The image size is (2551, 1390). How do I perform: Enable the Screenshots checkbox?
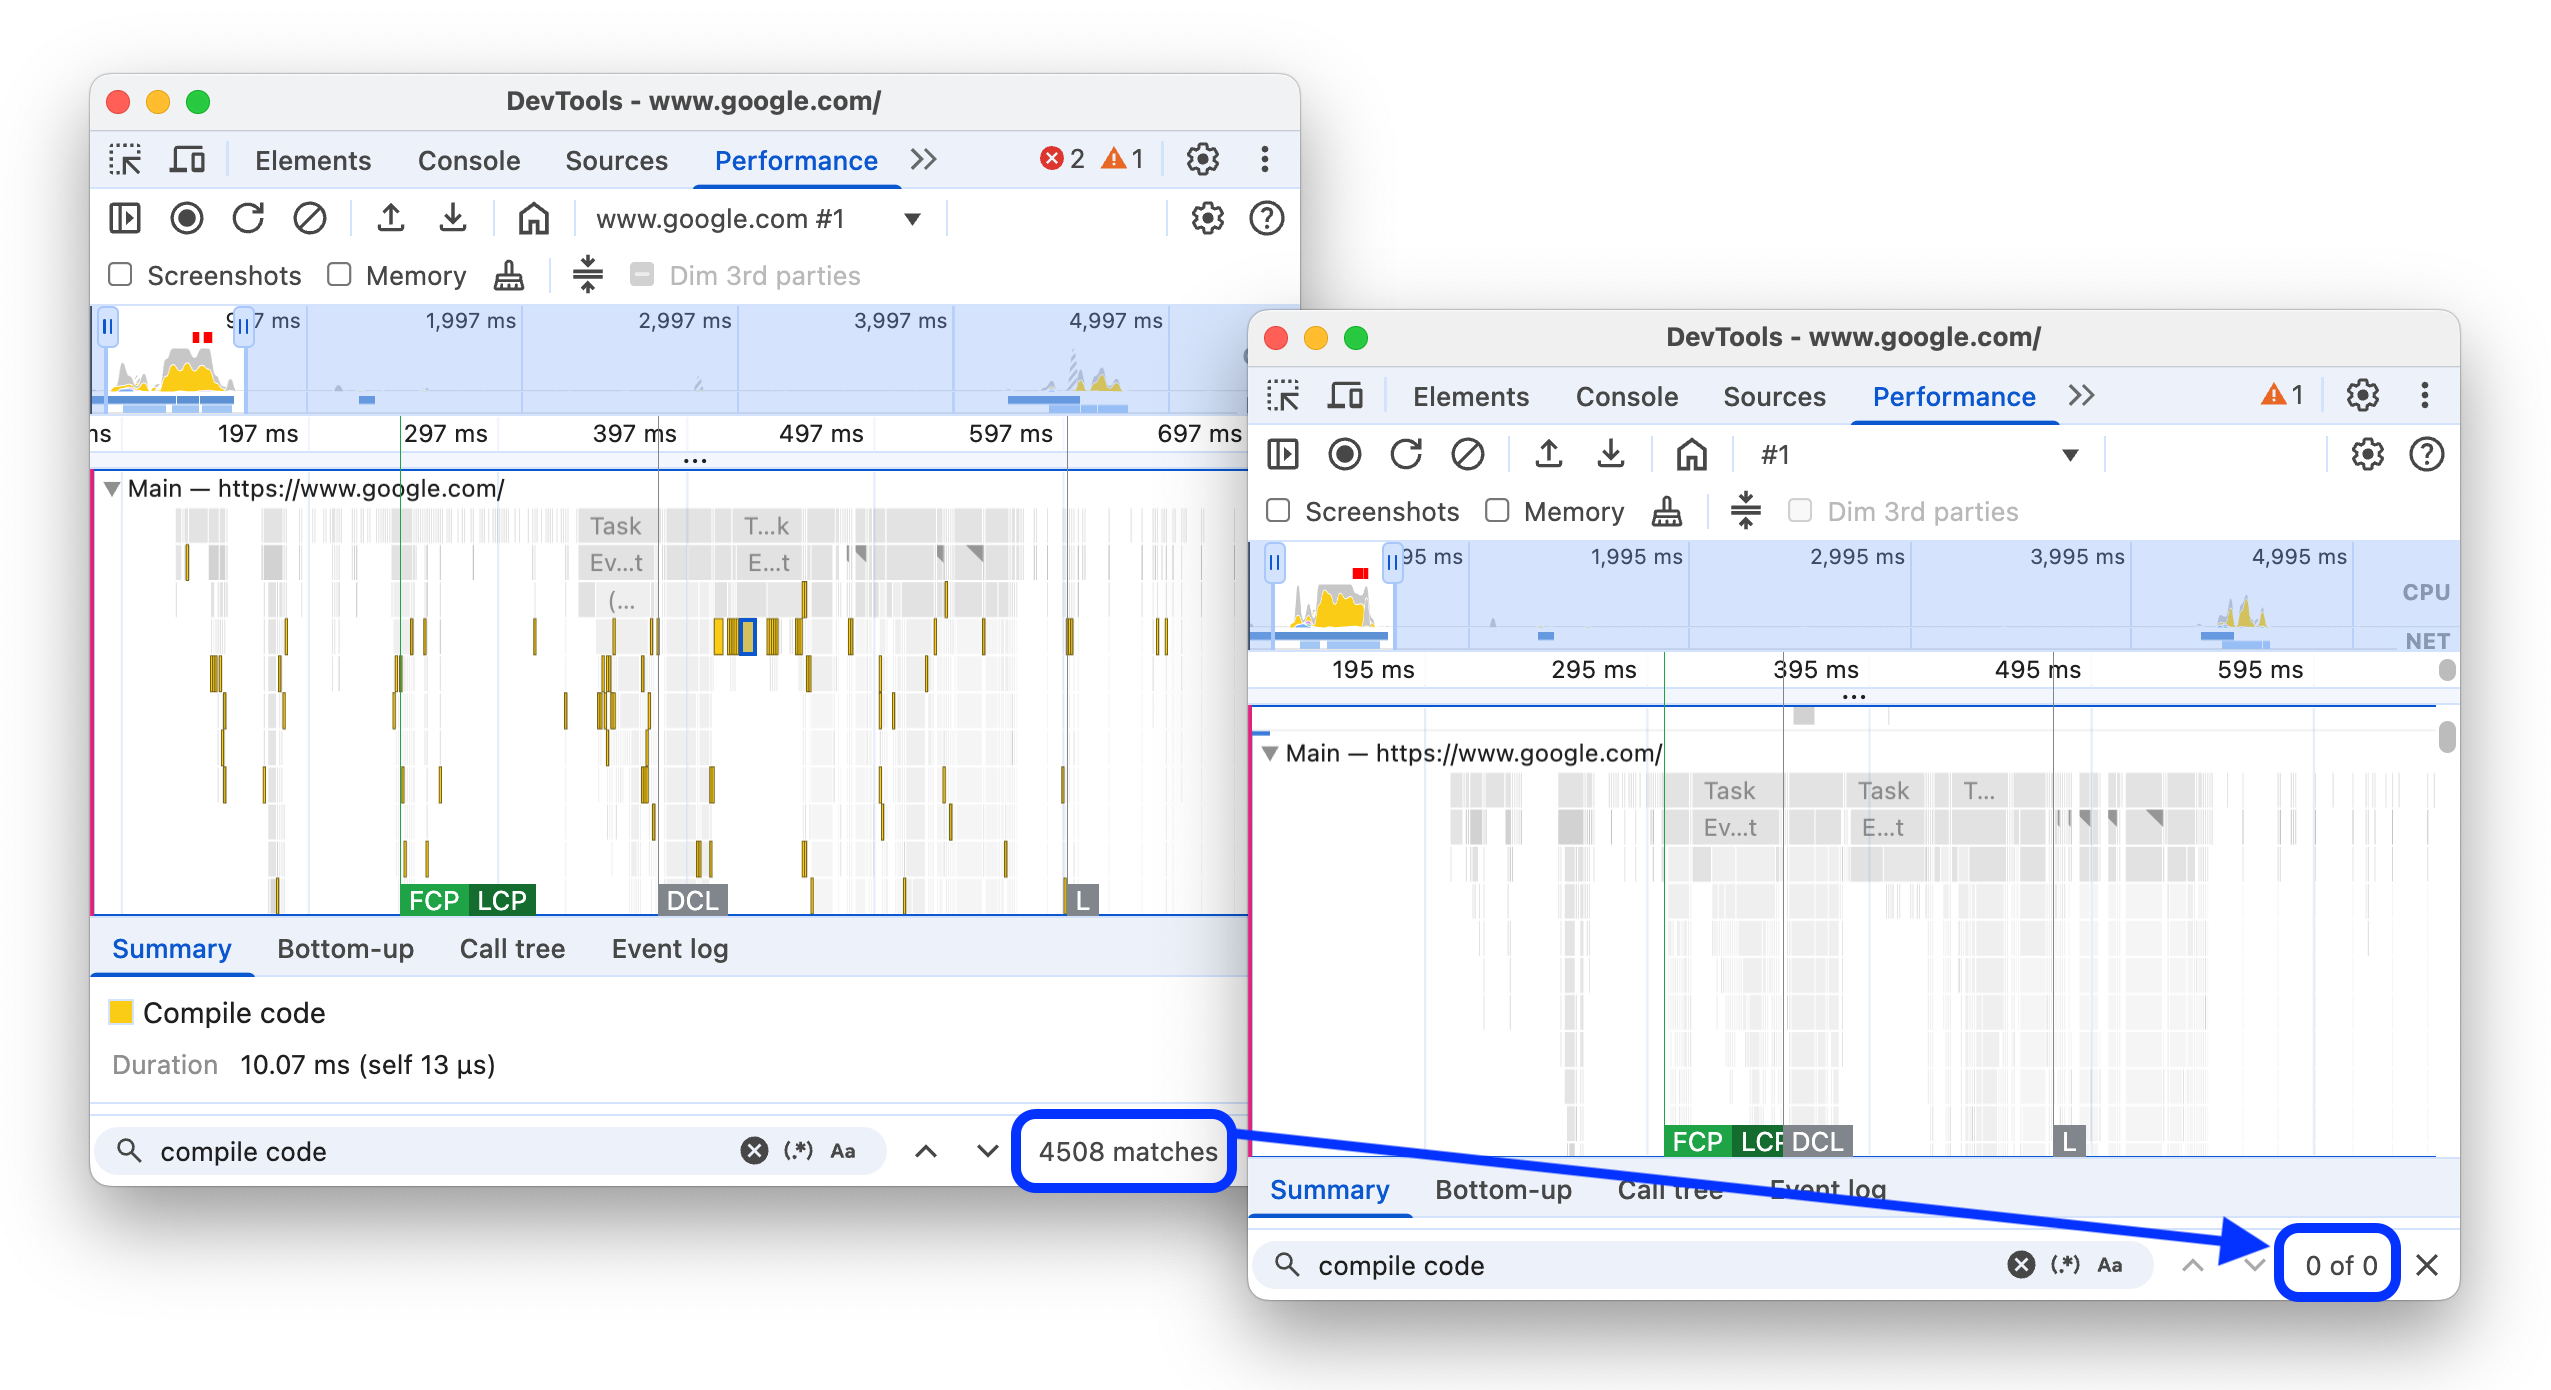tap(120, 274)
